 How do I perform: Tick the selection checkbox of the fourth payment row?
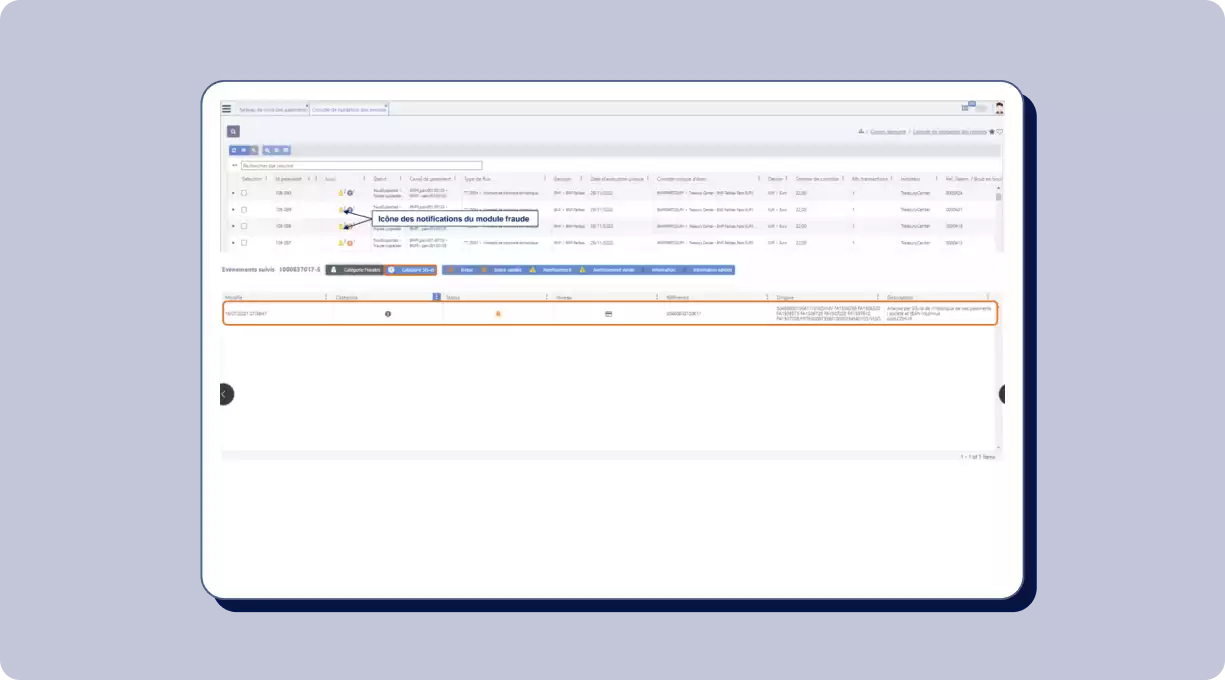pyautogui.click(x=244, y=243)
